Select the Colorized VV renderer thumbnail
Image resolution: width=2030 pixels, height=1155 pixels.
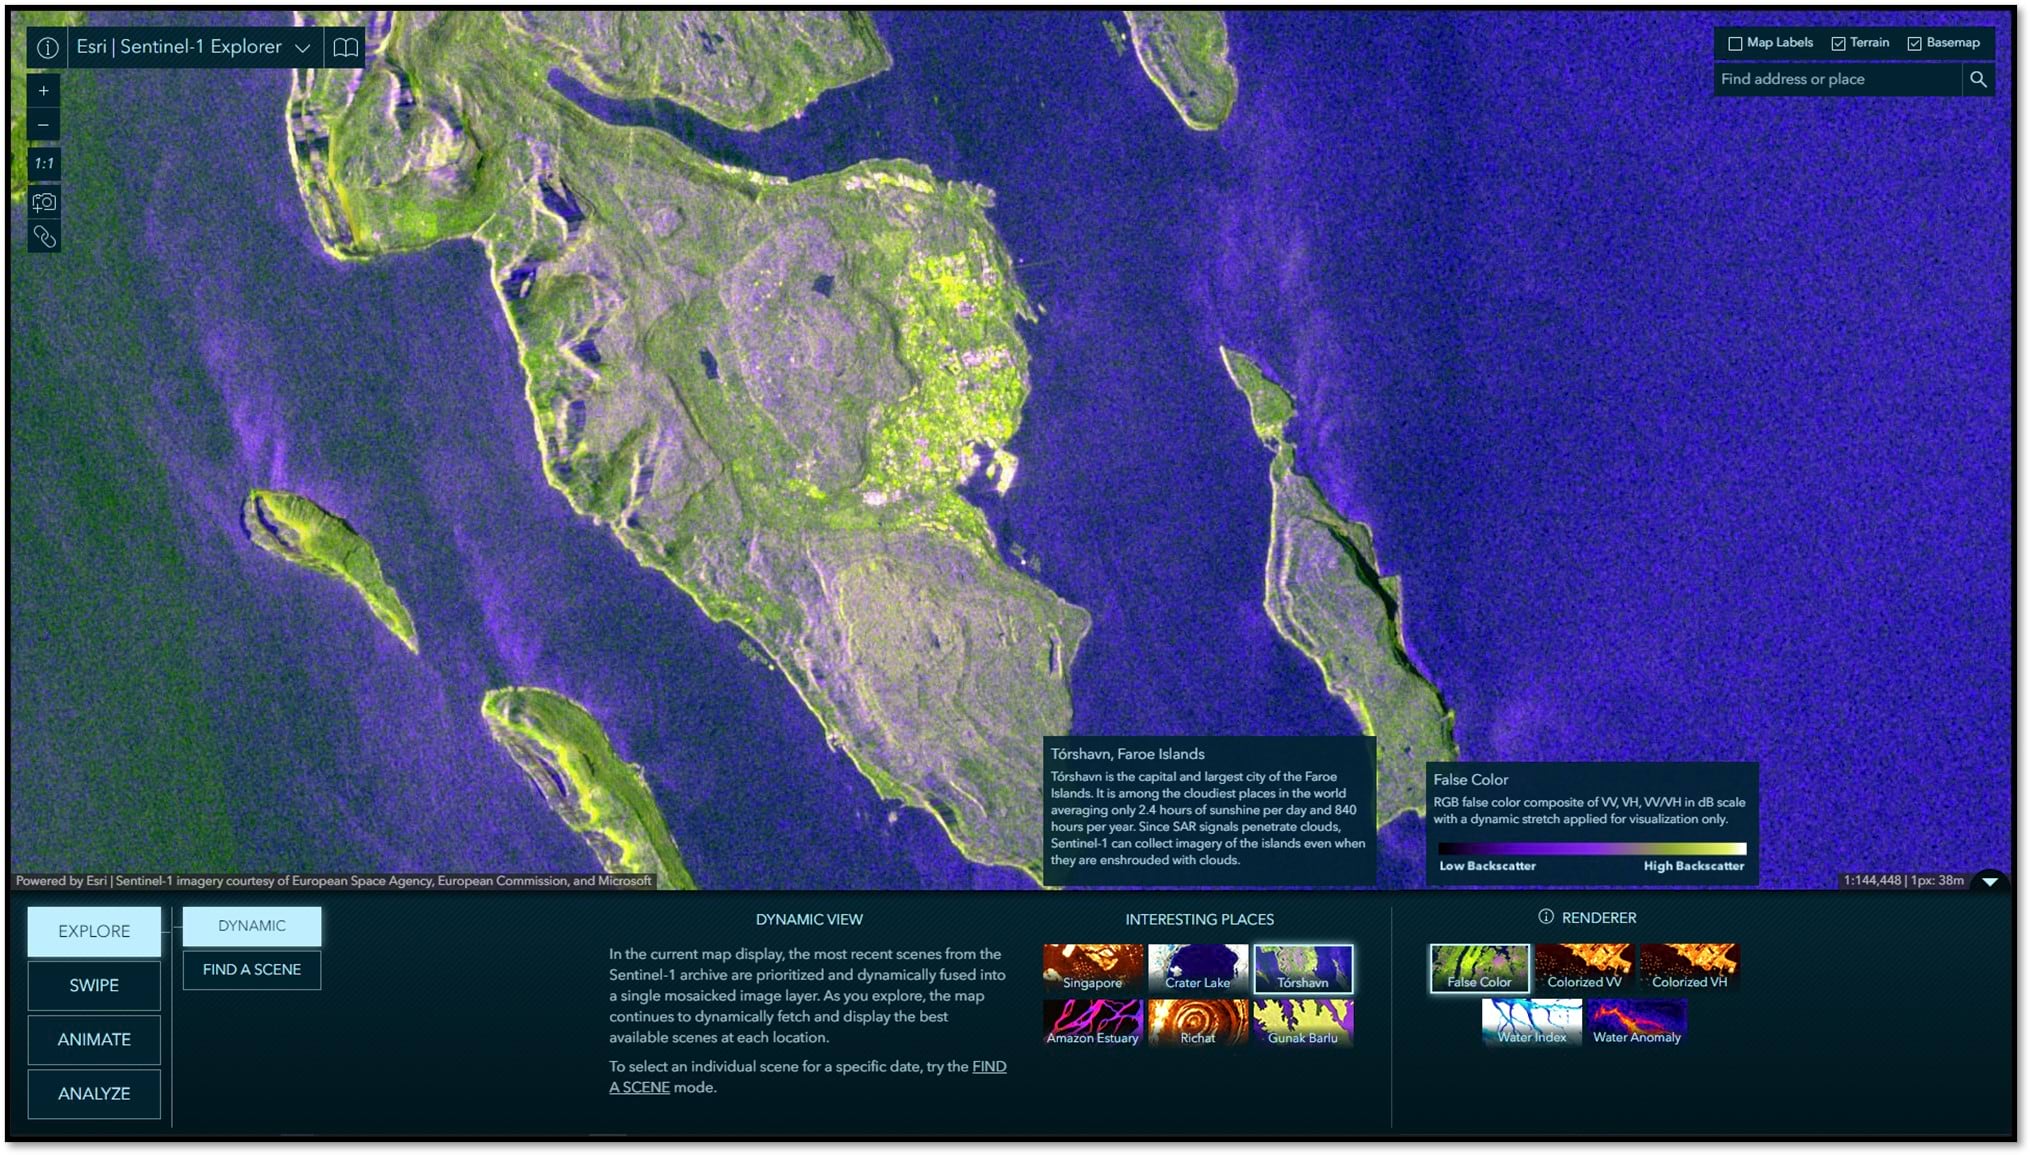click(x=1584, y=968)
